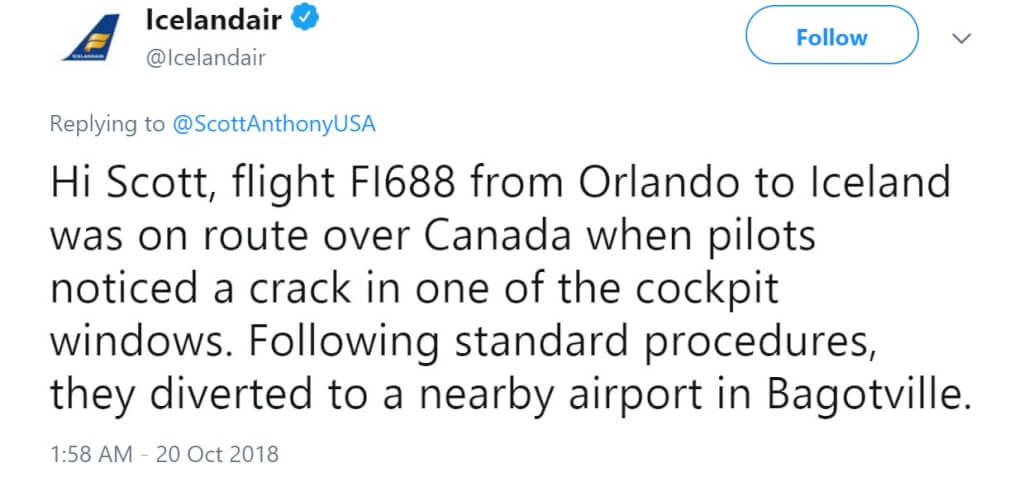Open the @Icelandair handle link
Image resolution: width=1024 pixels, height=482 pixels.
[205, 58]
